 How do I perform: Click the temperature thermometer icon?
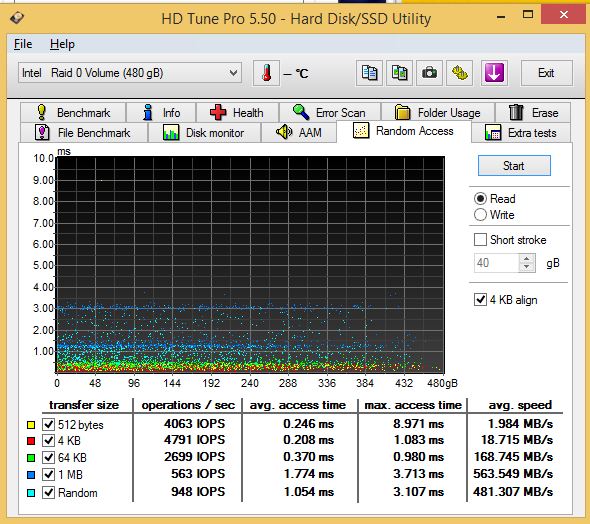tap(266, 73)
